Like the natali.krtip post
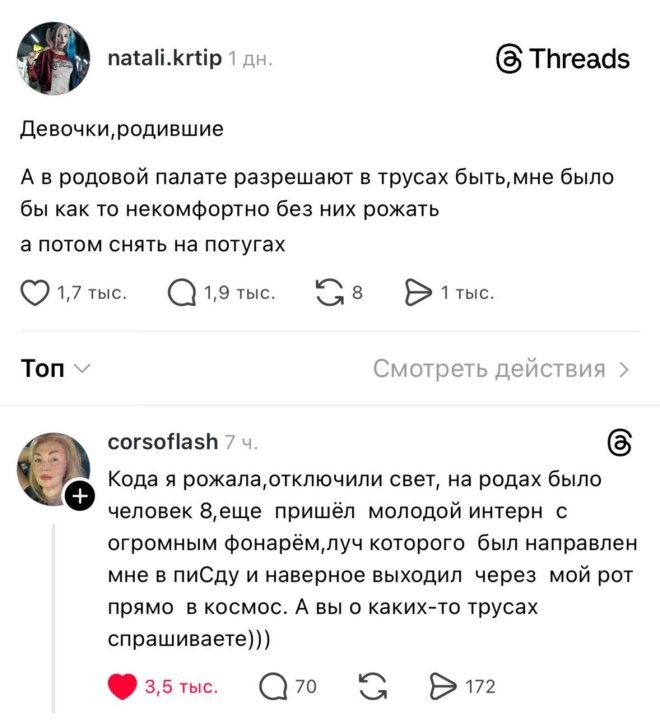Screen dimensions: 660x723 [x=34, y=293]
